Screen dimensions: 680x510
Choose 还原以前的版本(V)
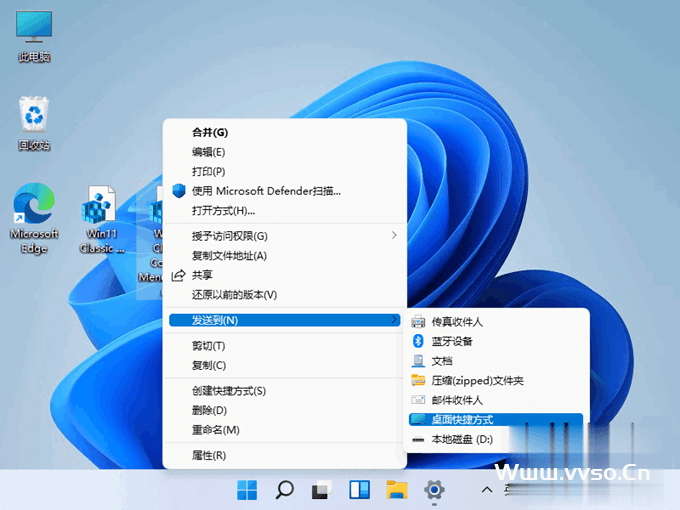284,295
